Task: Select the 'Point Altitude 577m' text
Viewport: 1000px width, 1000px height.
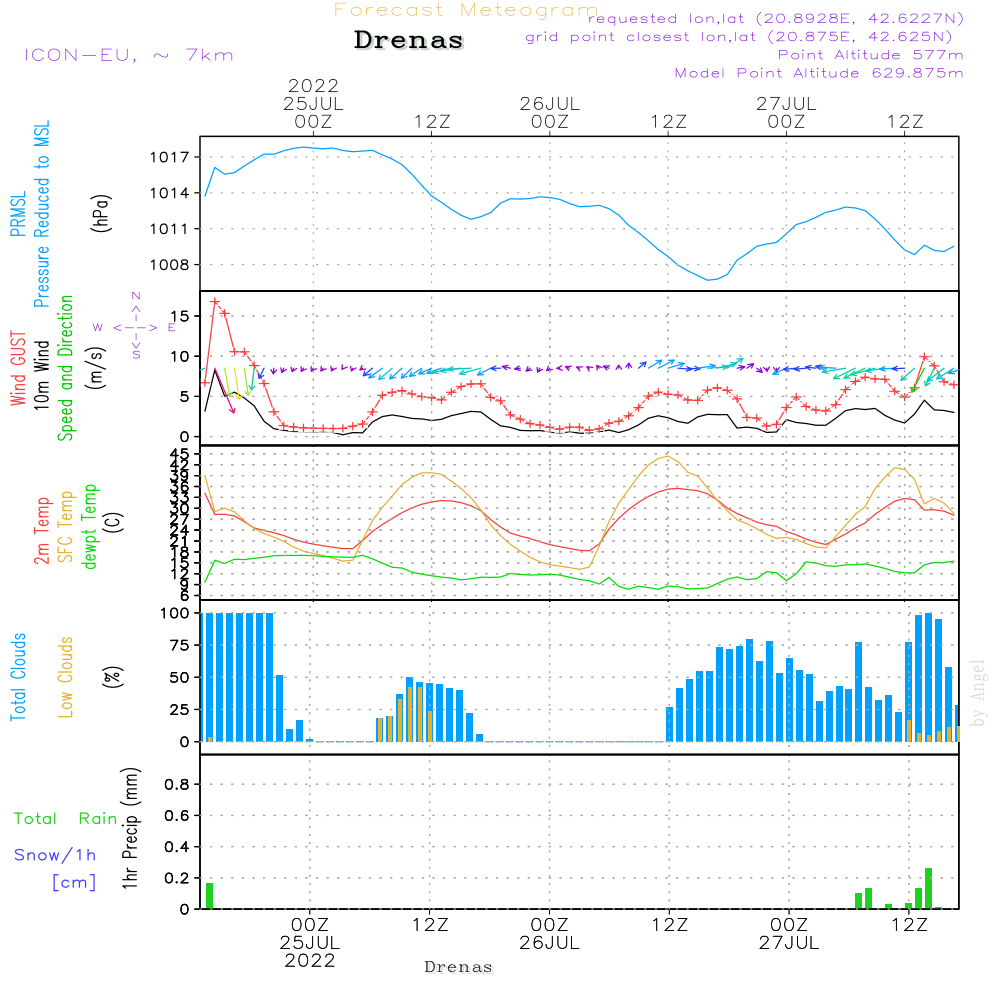Action: tap(870, 55)
